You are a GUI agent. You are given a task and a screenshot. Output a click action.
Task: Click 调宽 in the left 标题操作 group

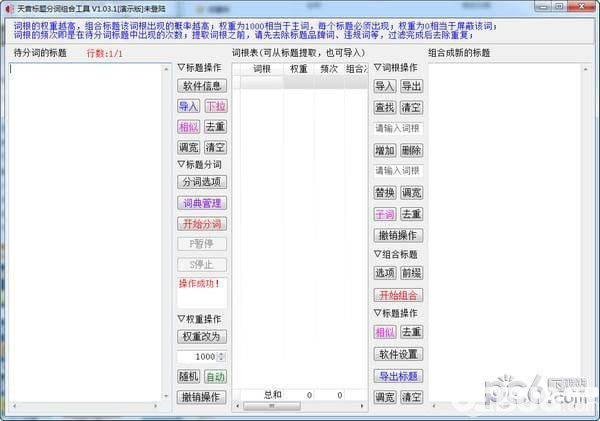click(x=188, y=147)
